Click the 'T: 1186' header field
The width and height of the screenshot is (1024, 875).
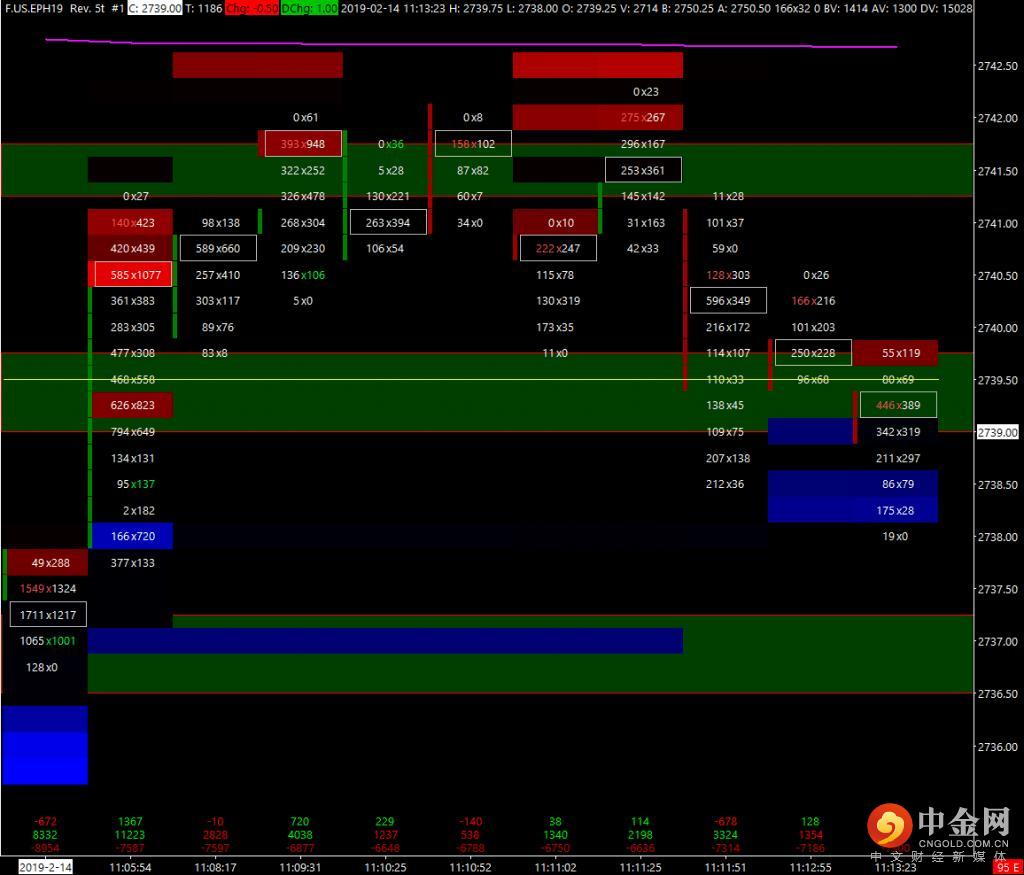[x=203, y=8]
